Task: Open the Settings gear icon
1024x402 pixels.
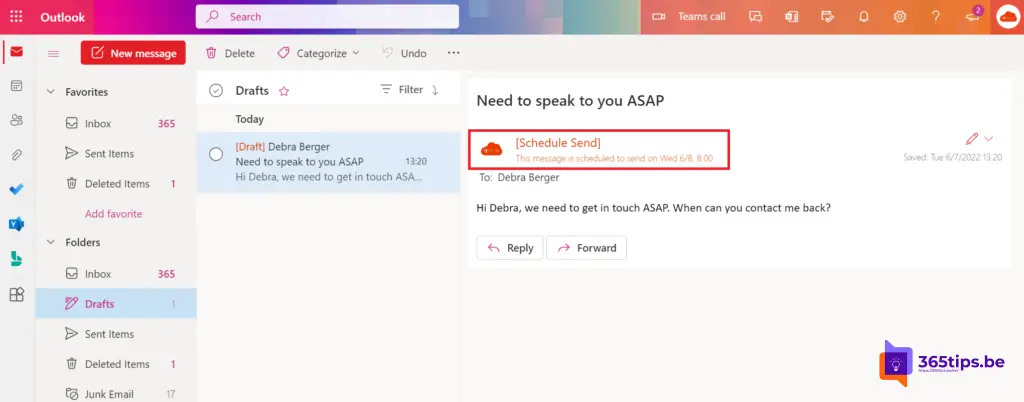Action: click(899, 17)
